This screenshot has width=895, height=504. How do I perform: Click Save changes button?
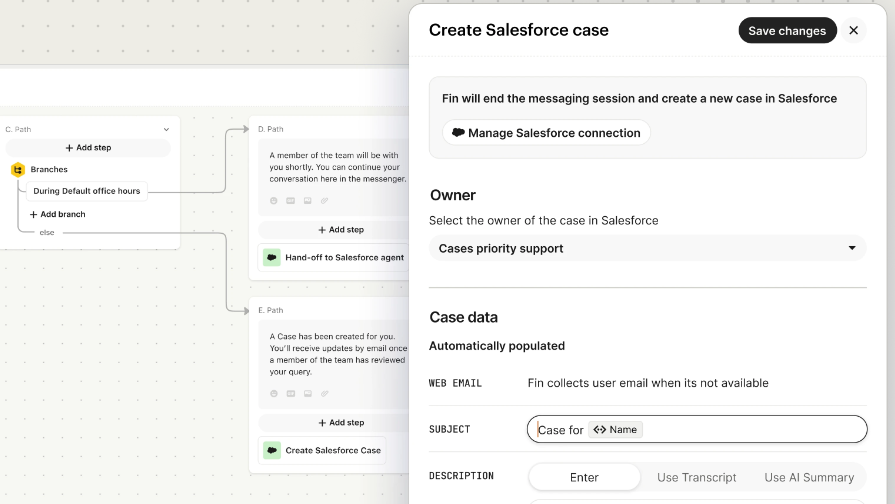(787, 30)
